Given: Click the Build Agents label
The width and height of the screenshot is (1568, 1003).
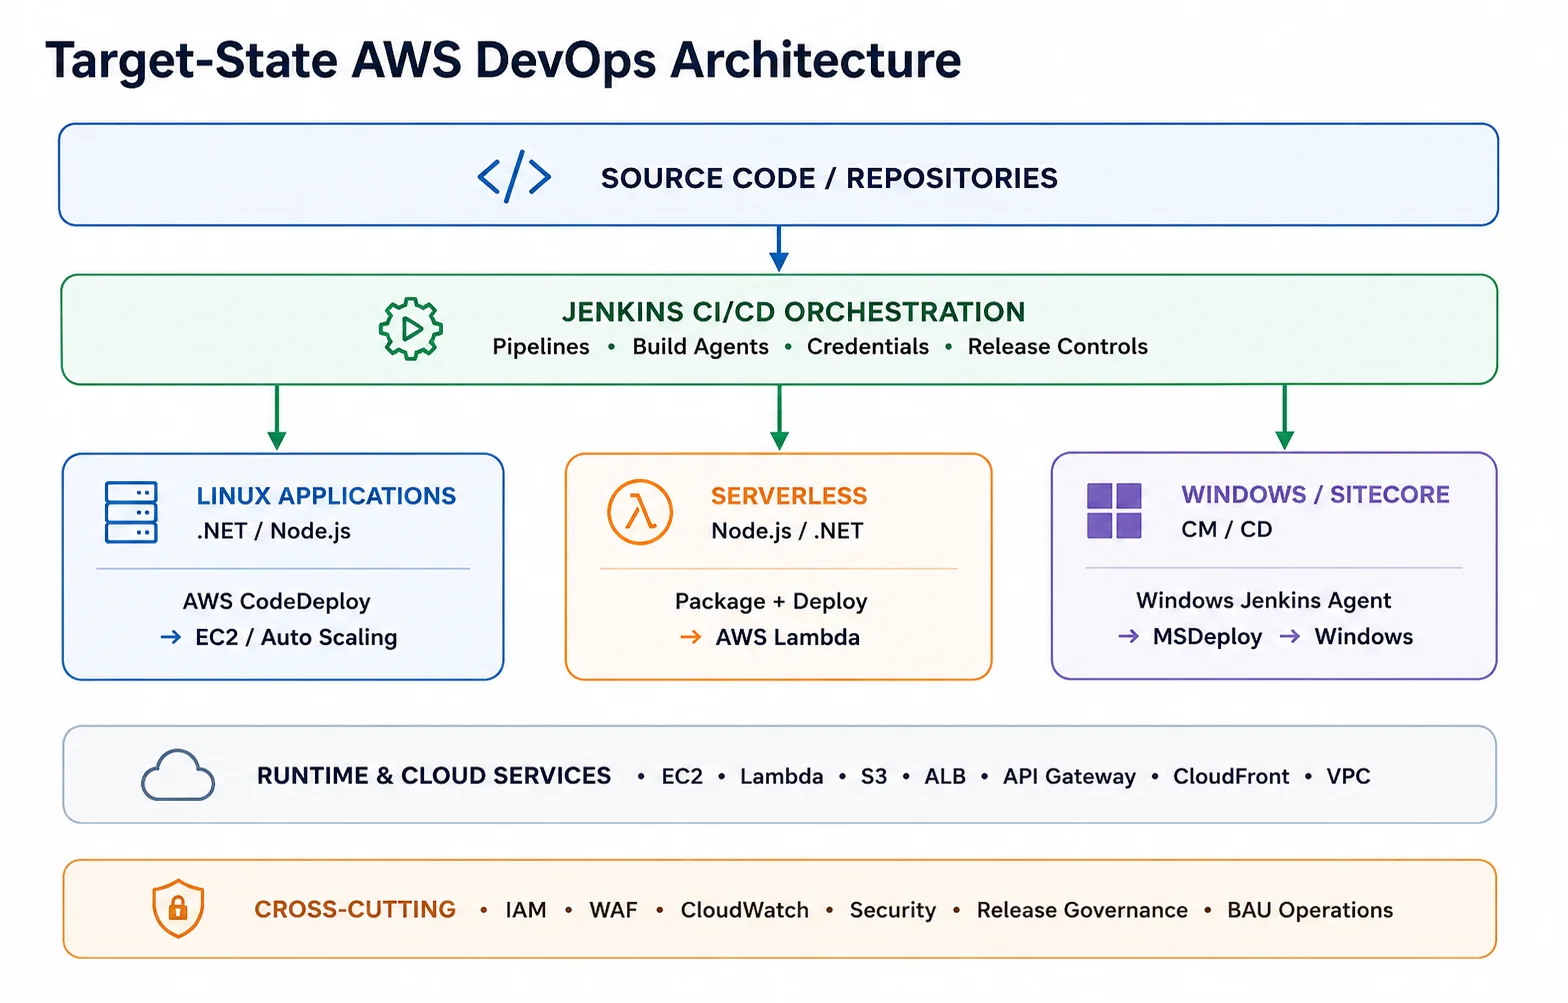Looking at the screenshot, I should click(700, 347).
